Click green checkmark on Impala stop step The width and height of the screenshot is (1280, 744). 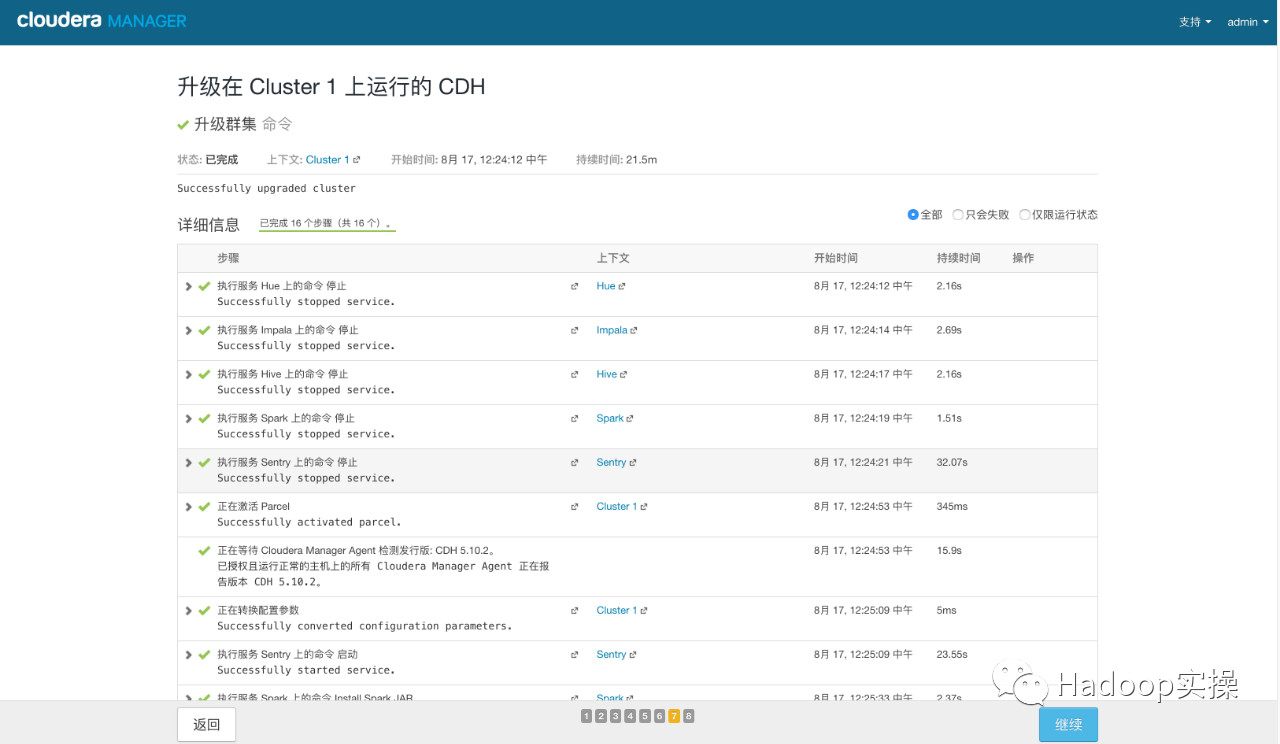204,330
